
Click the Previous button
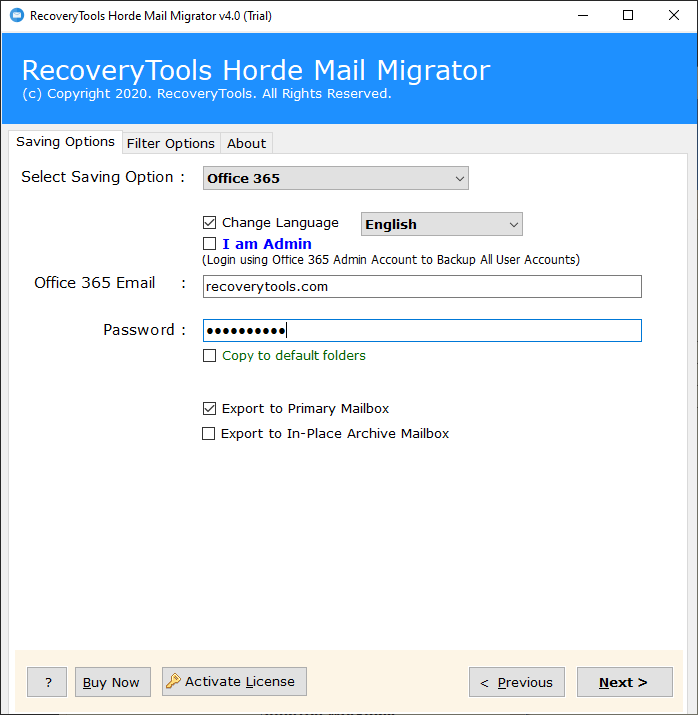[x=517, y=682]
